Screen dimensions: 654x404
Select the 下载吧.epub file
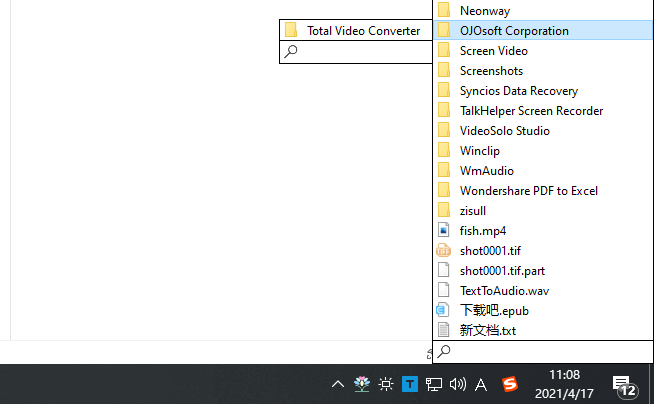coord(543,311)
